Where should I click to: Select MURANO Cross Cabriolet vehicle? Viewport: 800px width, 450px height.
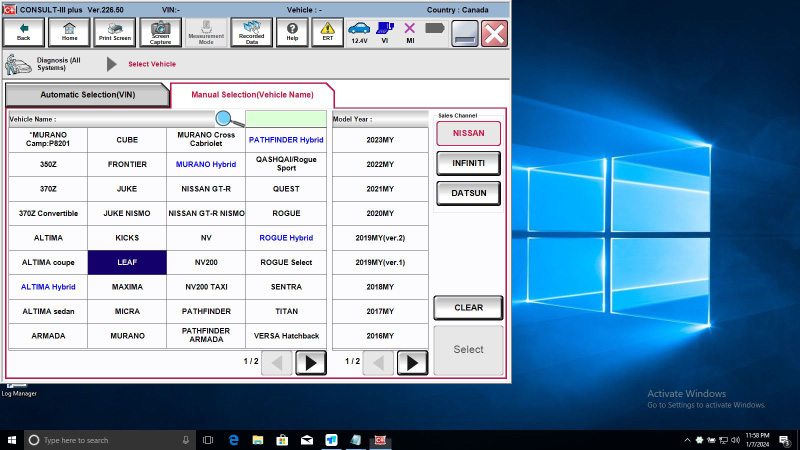point(206,140)
